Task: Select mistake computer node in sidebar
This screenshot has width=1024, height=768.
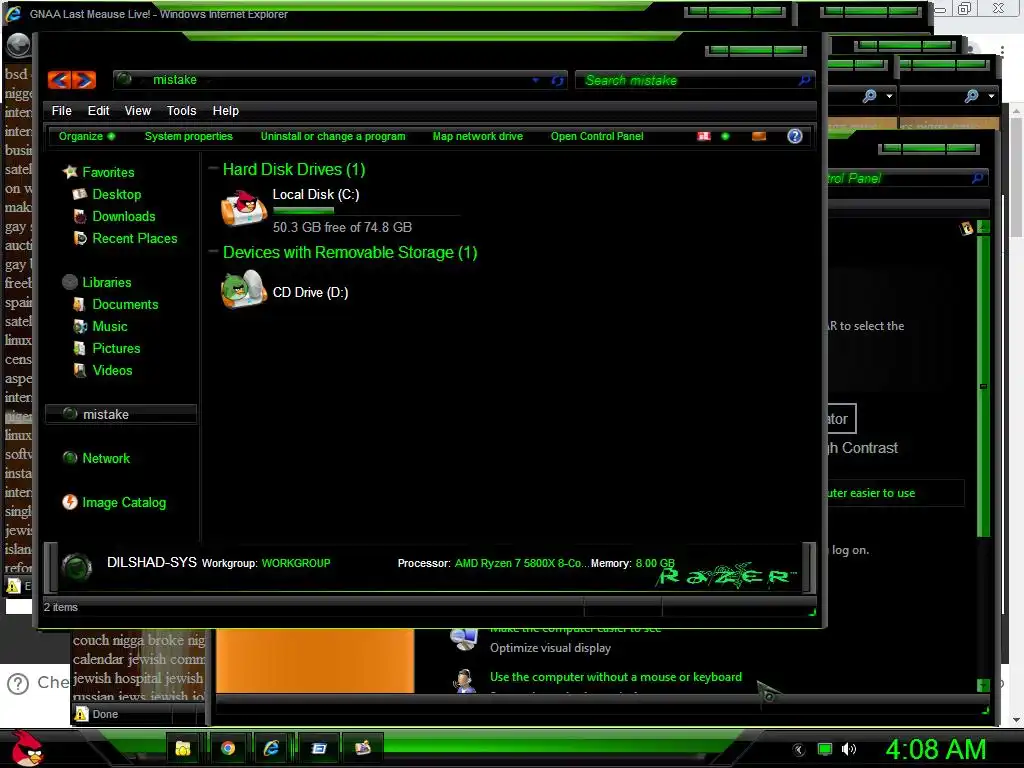Action: [121, 414]
